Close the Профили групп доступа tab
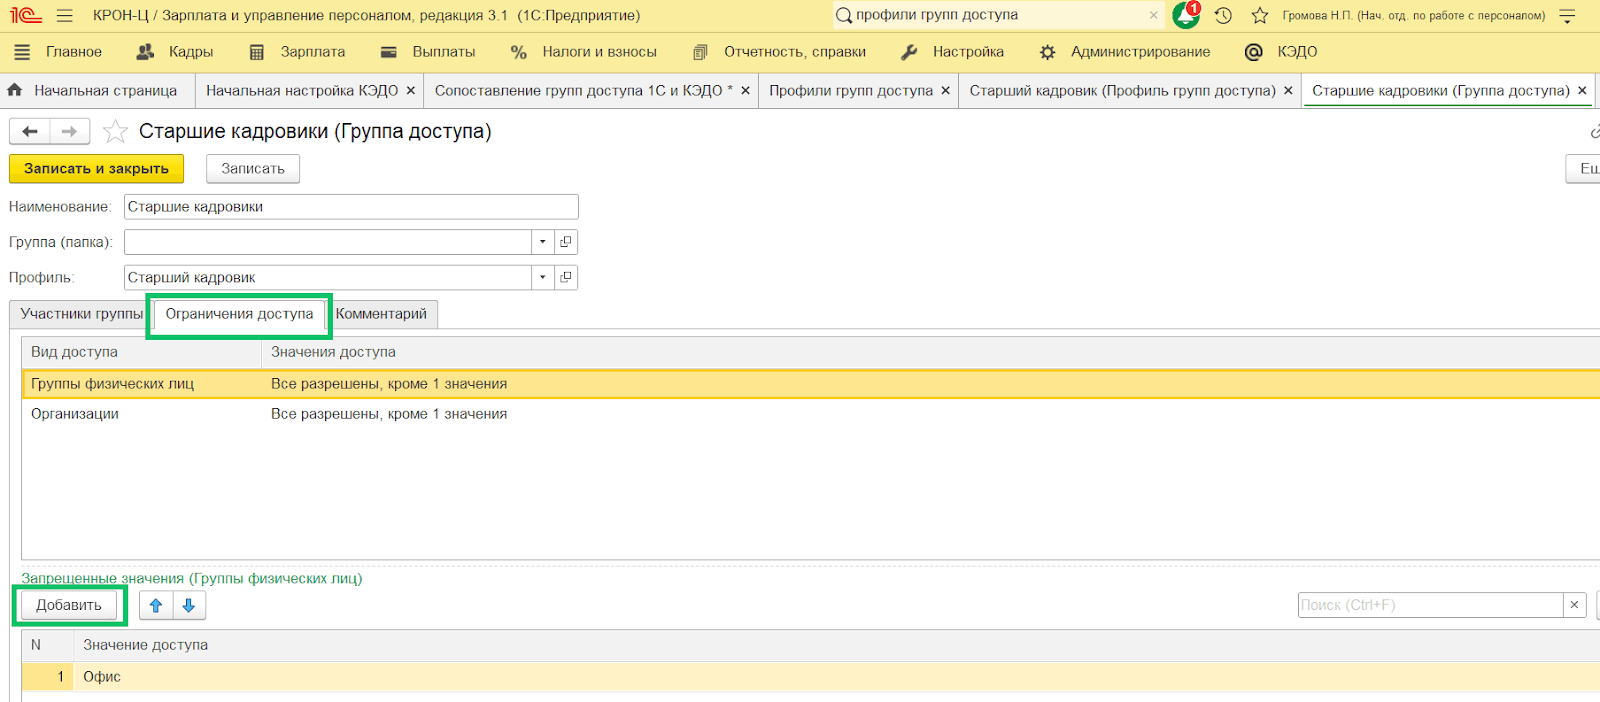 pos(945,91)
